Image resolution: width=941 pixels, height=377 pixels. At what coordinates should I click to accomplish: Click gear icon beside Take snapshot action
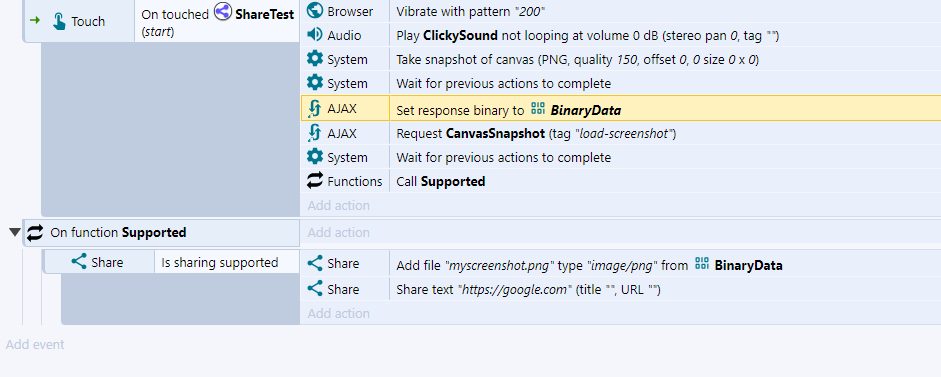(314, 59)
